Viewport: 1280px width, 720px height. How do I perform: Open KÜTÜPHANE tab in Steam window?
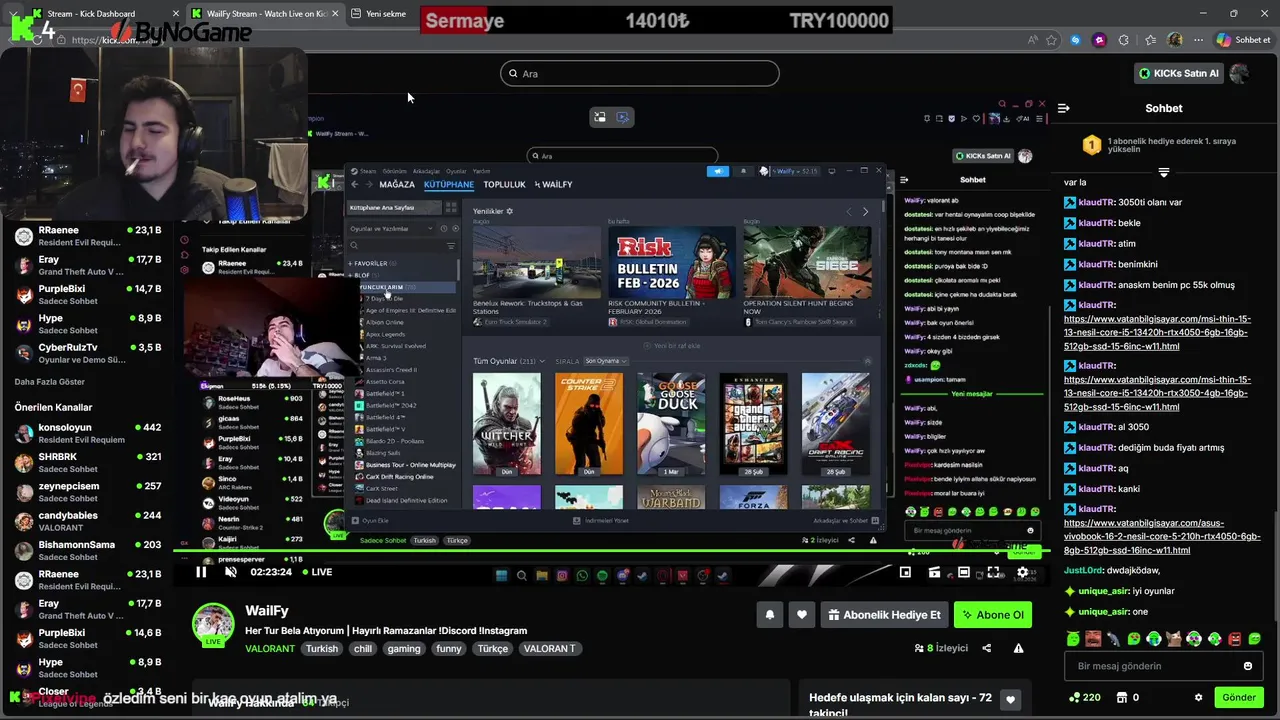449,185
